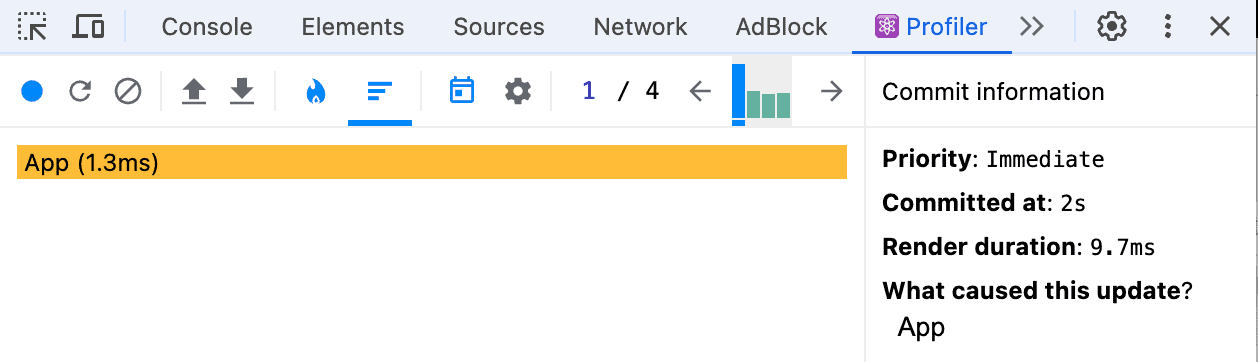Load a saved profile with upload icon
Image resolution: width=1258 pixels, height=362 pixels.
[x=194, y=92]
